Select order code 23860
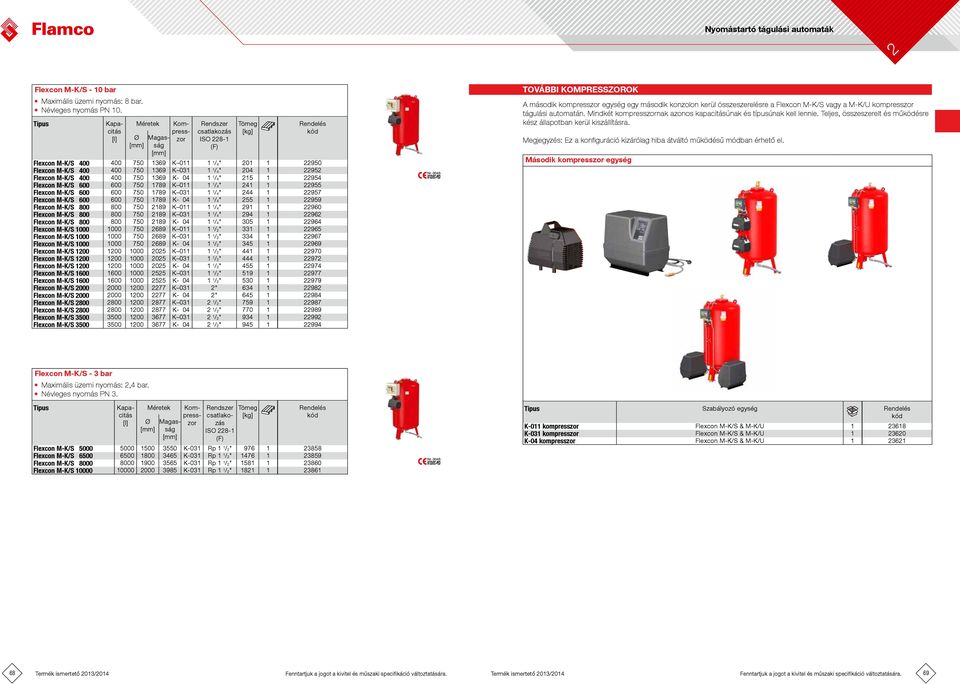Image resolution: width=960 pixels, height=684 pixels. 312,463
